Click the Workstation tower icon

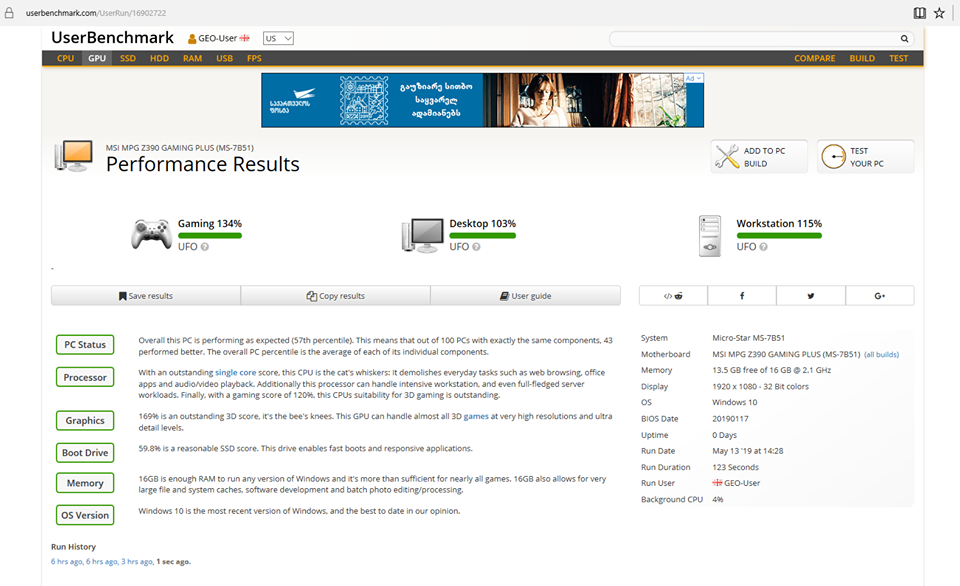pos(710,236)
